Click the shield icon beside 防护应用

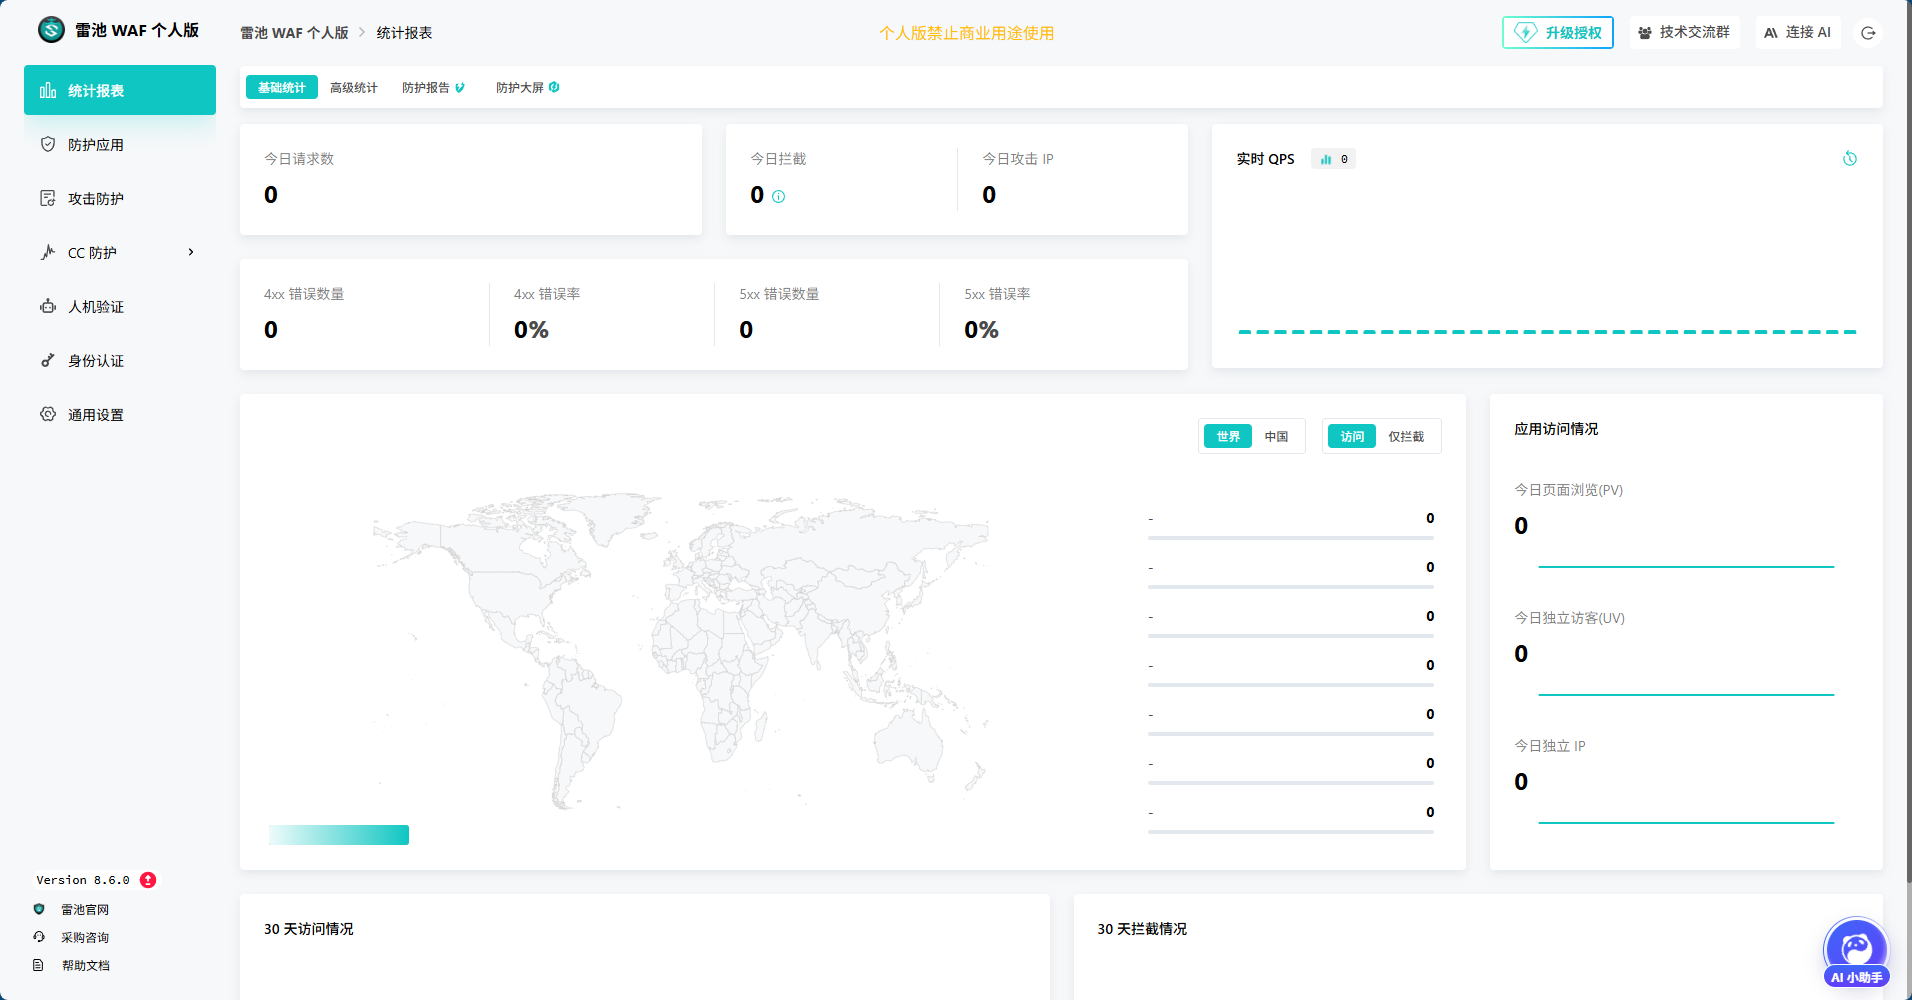48,144
